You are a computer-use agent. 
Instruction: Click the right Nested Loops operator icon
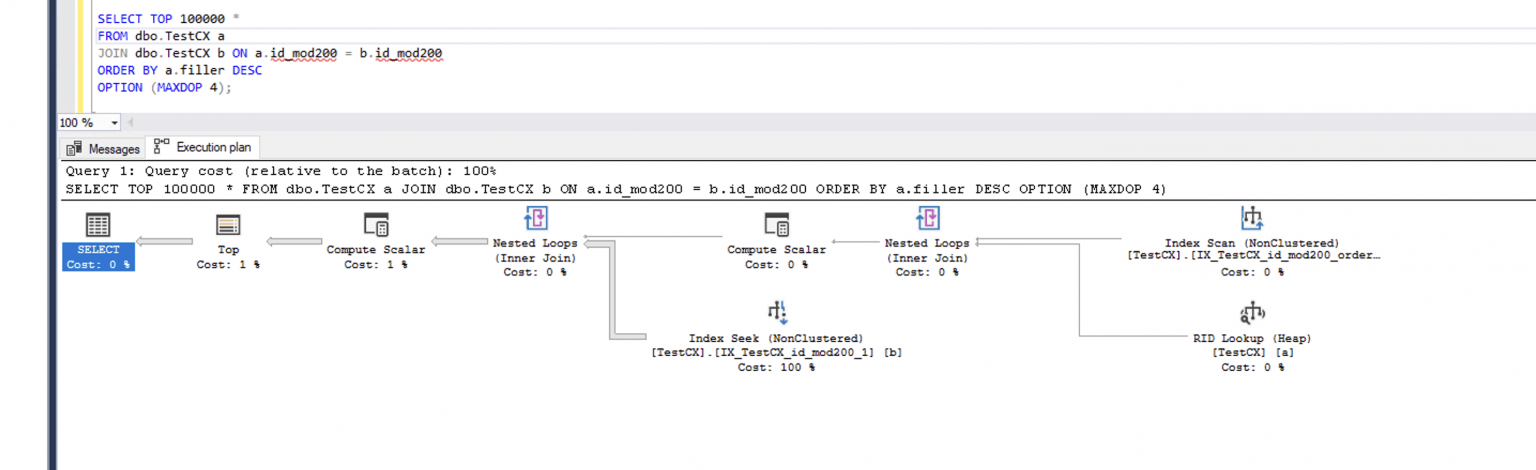point(927,219)
